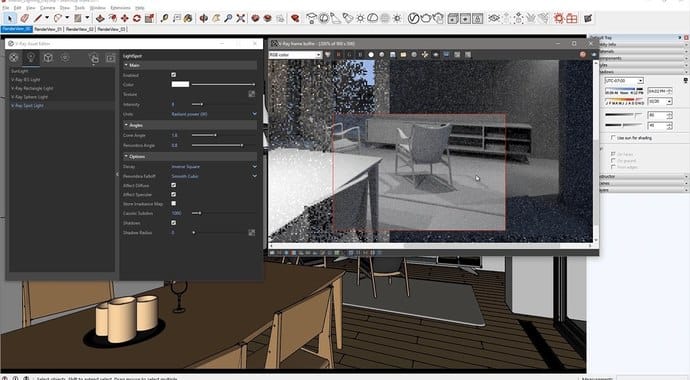Click Shadow Radius texture map icon
690x380 pixels.
[x=252, y=232]
